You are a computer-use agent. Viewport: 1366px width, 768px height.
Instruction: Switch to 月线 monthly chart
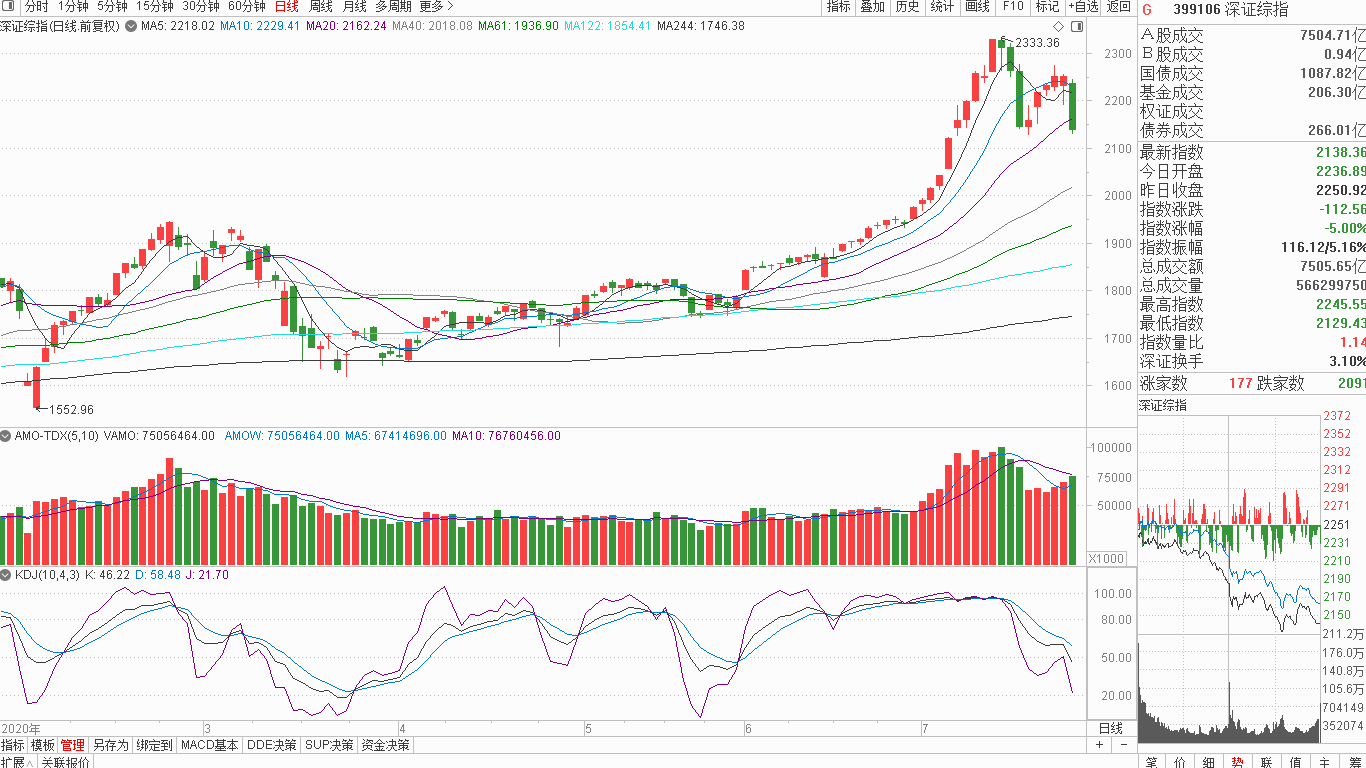click(x=354, y=6)
